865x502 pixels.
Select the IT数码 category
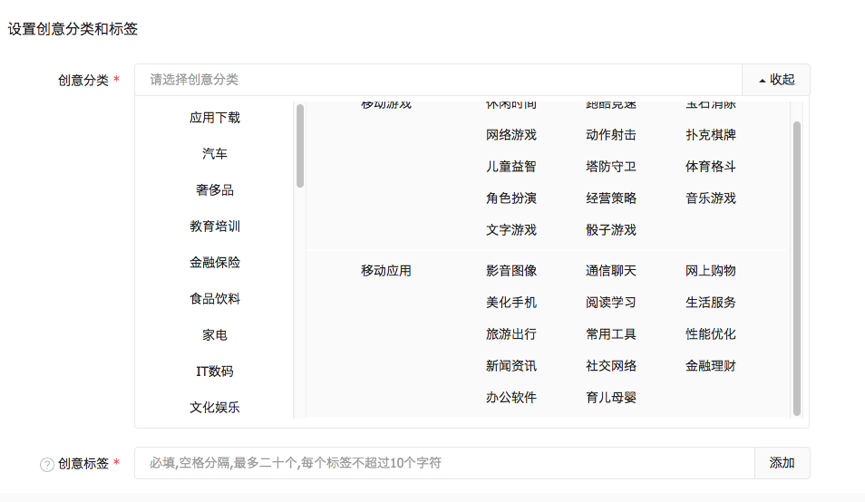coord(215,372)
